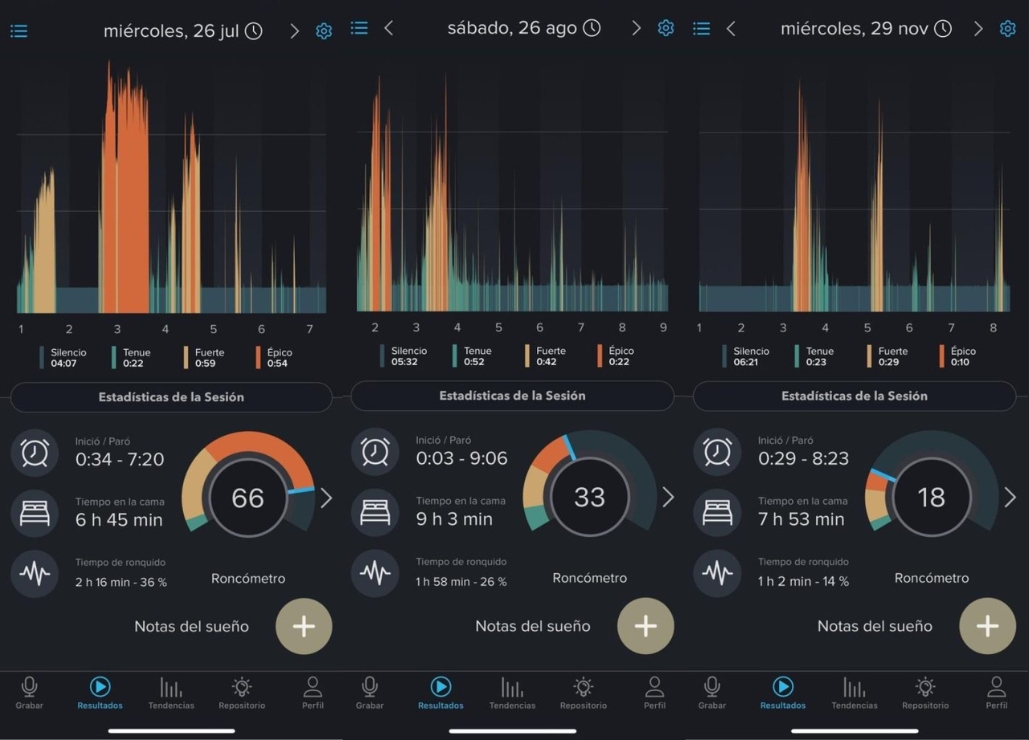Screen dimensions: 1029x740
Task: Open Perfil on the 26 jul screen
Action: (312, 692)
